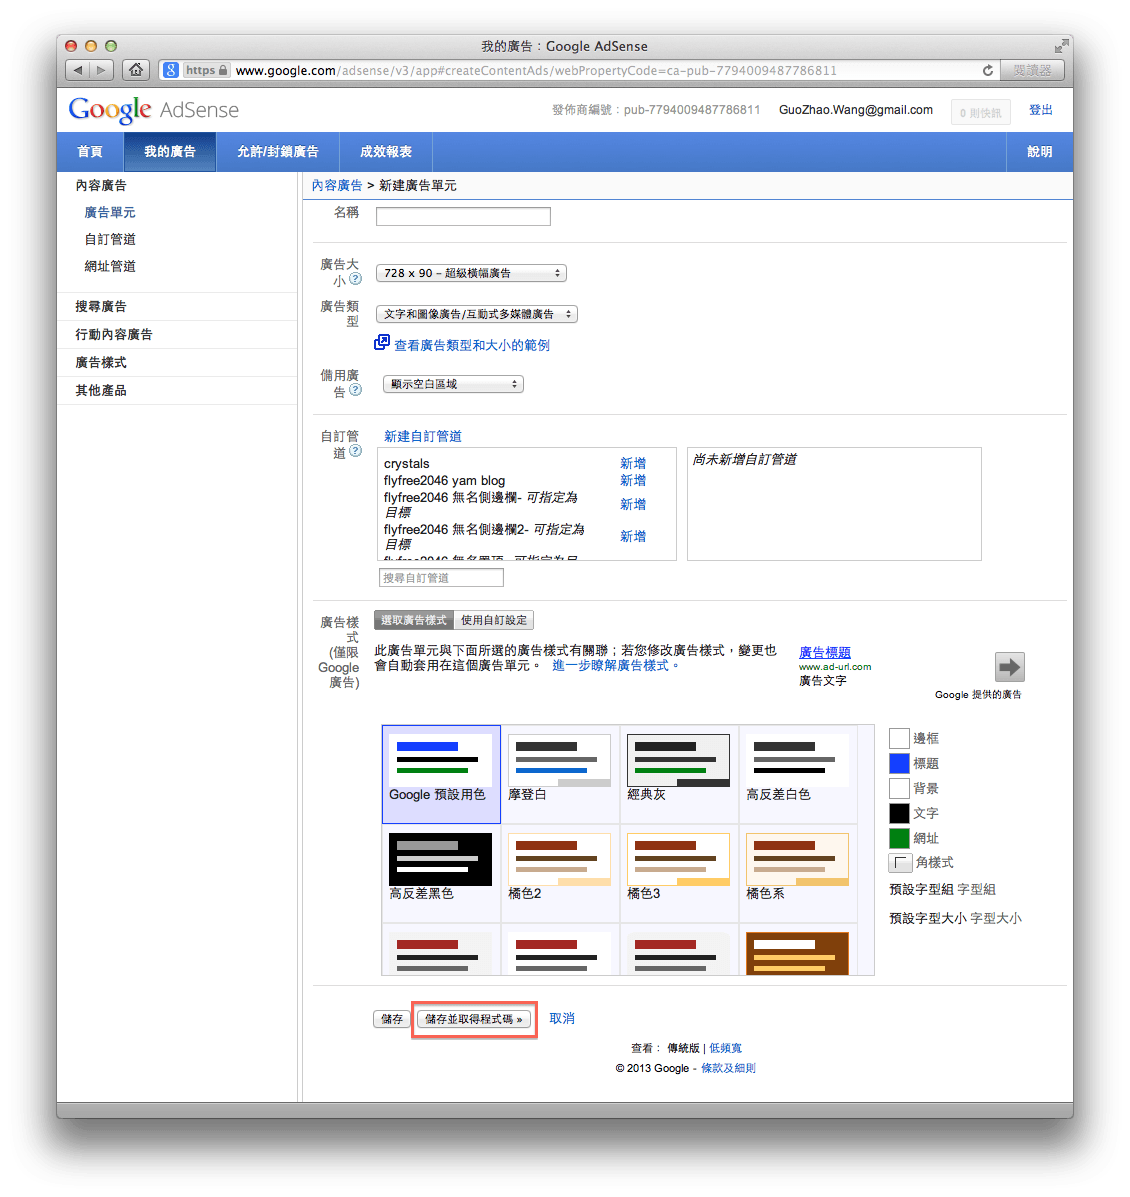Click the 儲存並取得程式碼 button
The width and height of the screenshot is (1130, 1197).
click(x=474, y=1017)
